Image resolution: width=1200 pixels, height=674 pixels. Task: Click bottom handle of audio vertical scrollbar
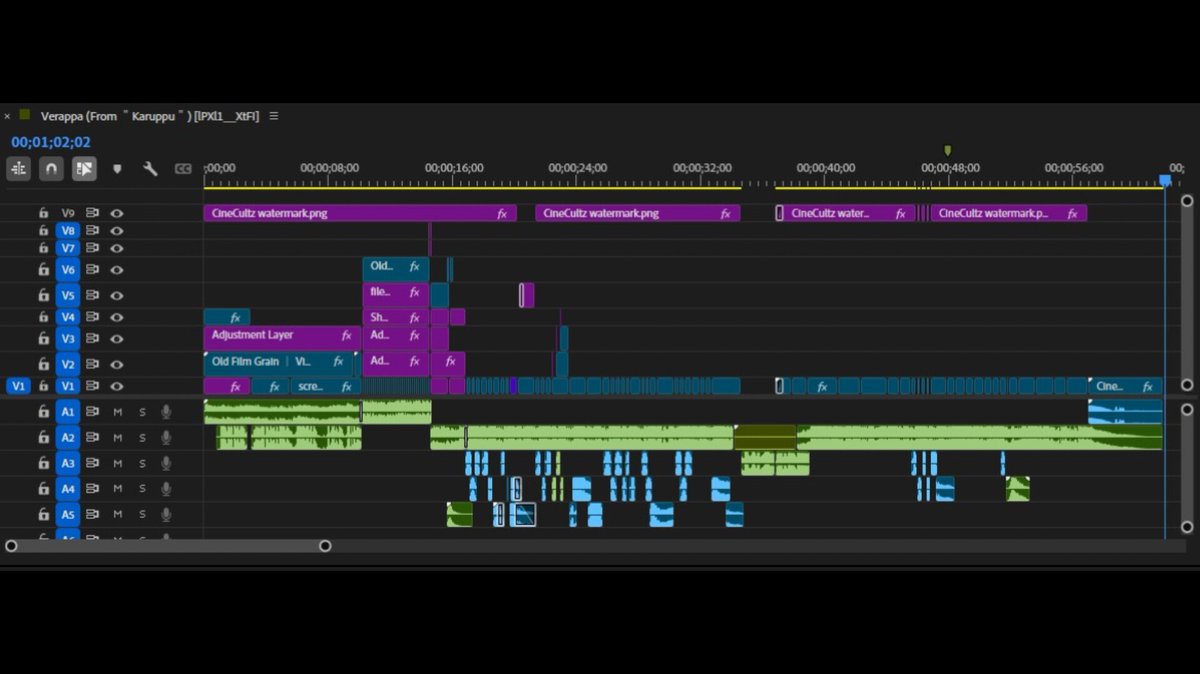(1187, 525)
